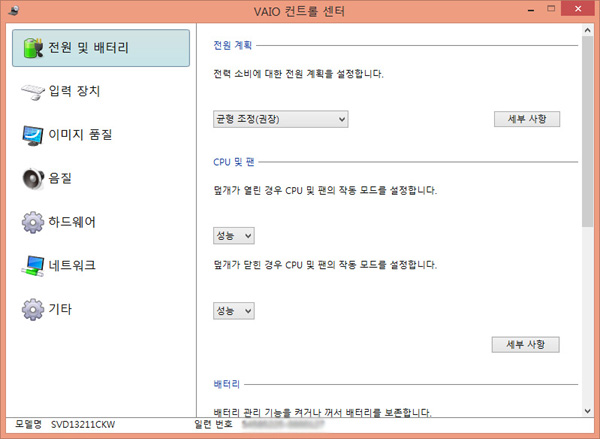
Task: Go to the 음질 category
Action: (101, 179)
